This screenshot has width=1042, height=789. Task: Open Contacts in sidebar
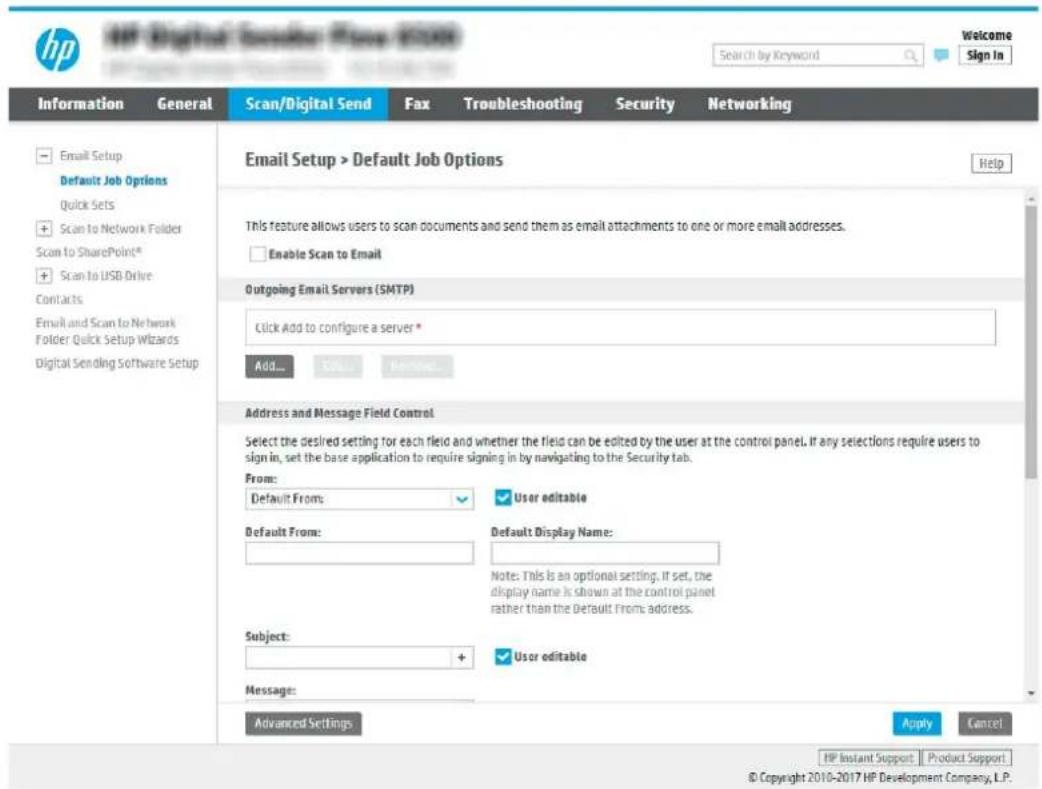pos(59,299)
